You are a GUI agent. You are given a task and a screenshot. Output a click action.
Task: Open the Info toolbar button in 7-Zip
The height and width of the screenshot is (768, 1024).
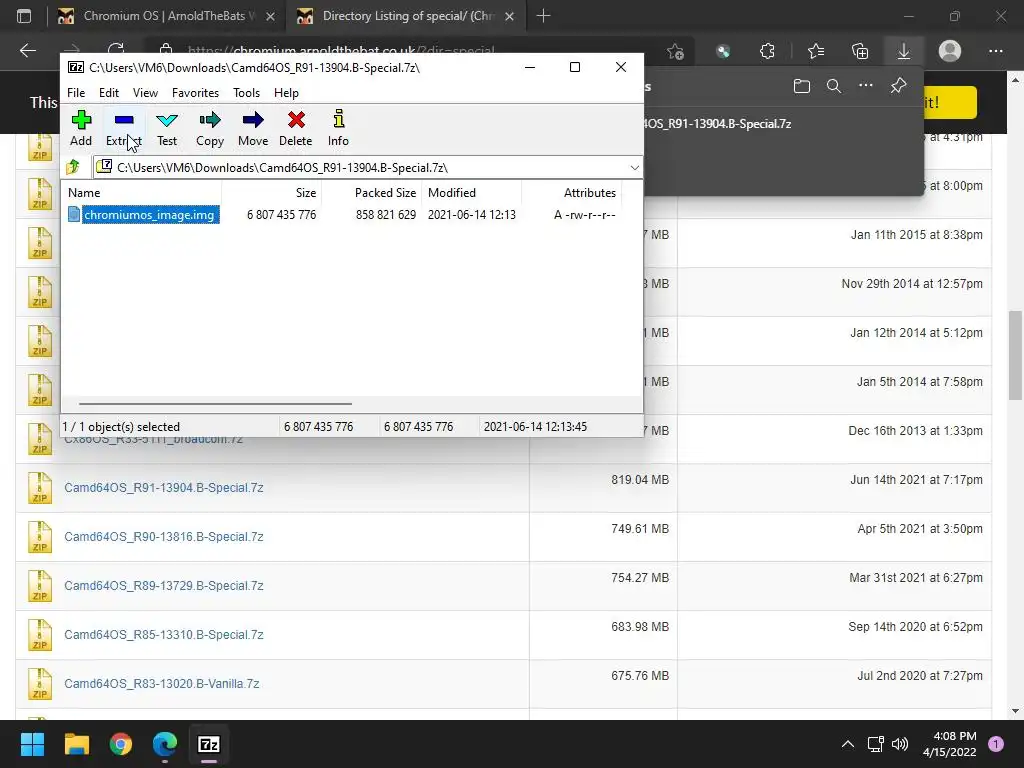click(x=338, y=128)
